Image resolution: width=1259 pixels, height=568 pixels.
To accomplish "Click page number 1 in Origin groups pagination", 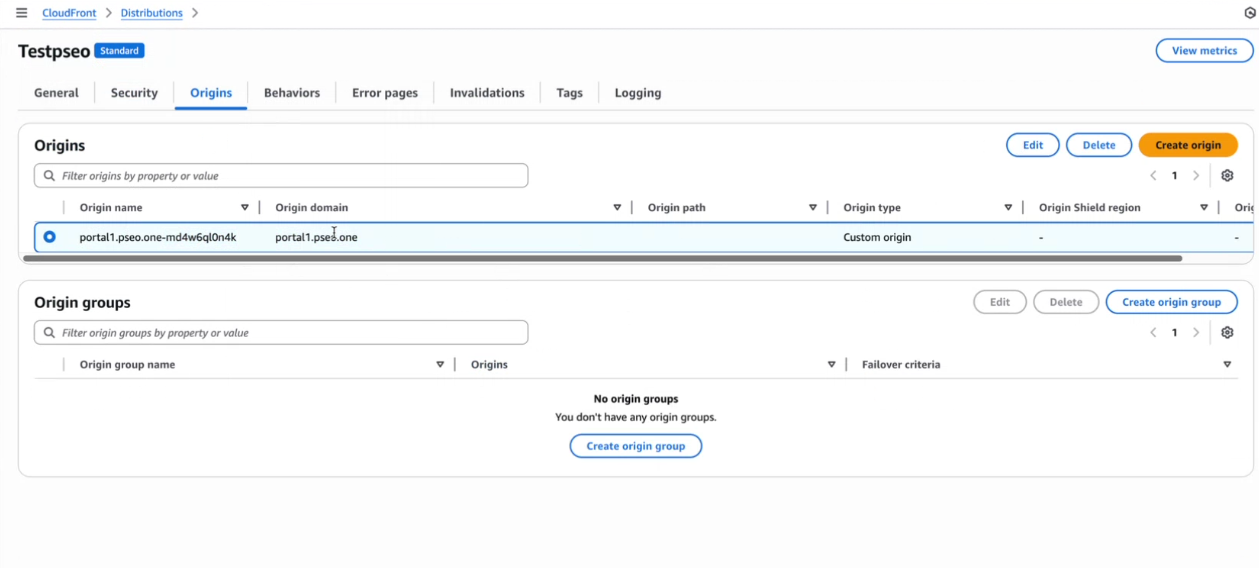I will click(1175, 333).
